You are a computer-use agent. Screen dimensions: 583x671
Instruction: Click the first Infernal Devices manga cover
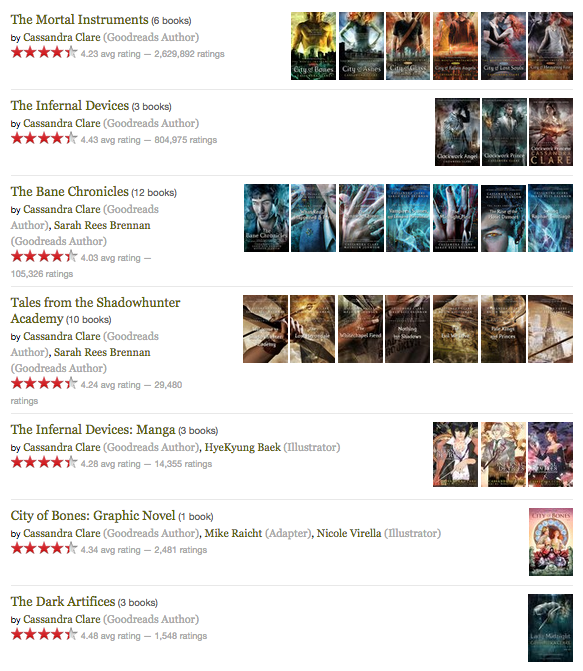455,454
